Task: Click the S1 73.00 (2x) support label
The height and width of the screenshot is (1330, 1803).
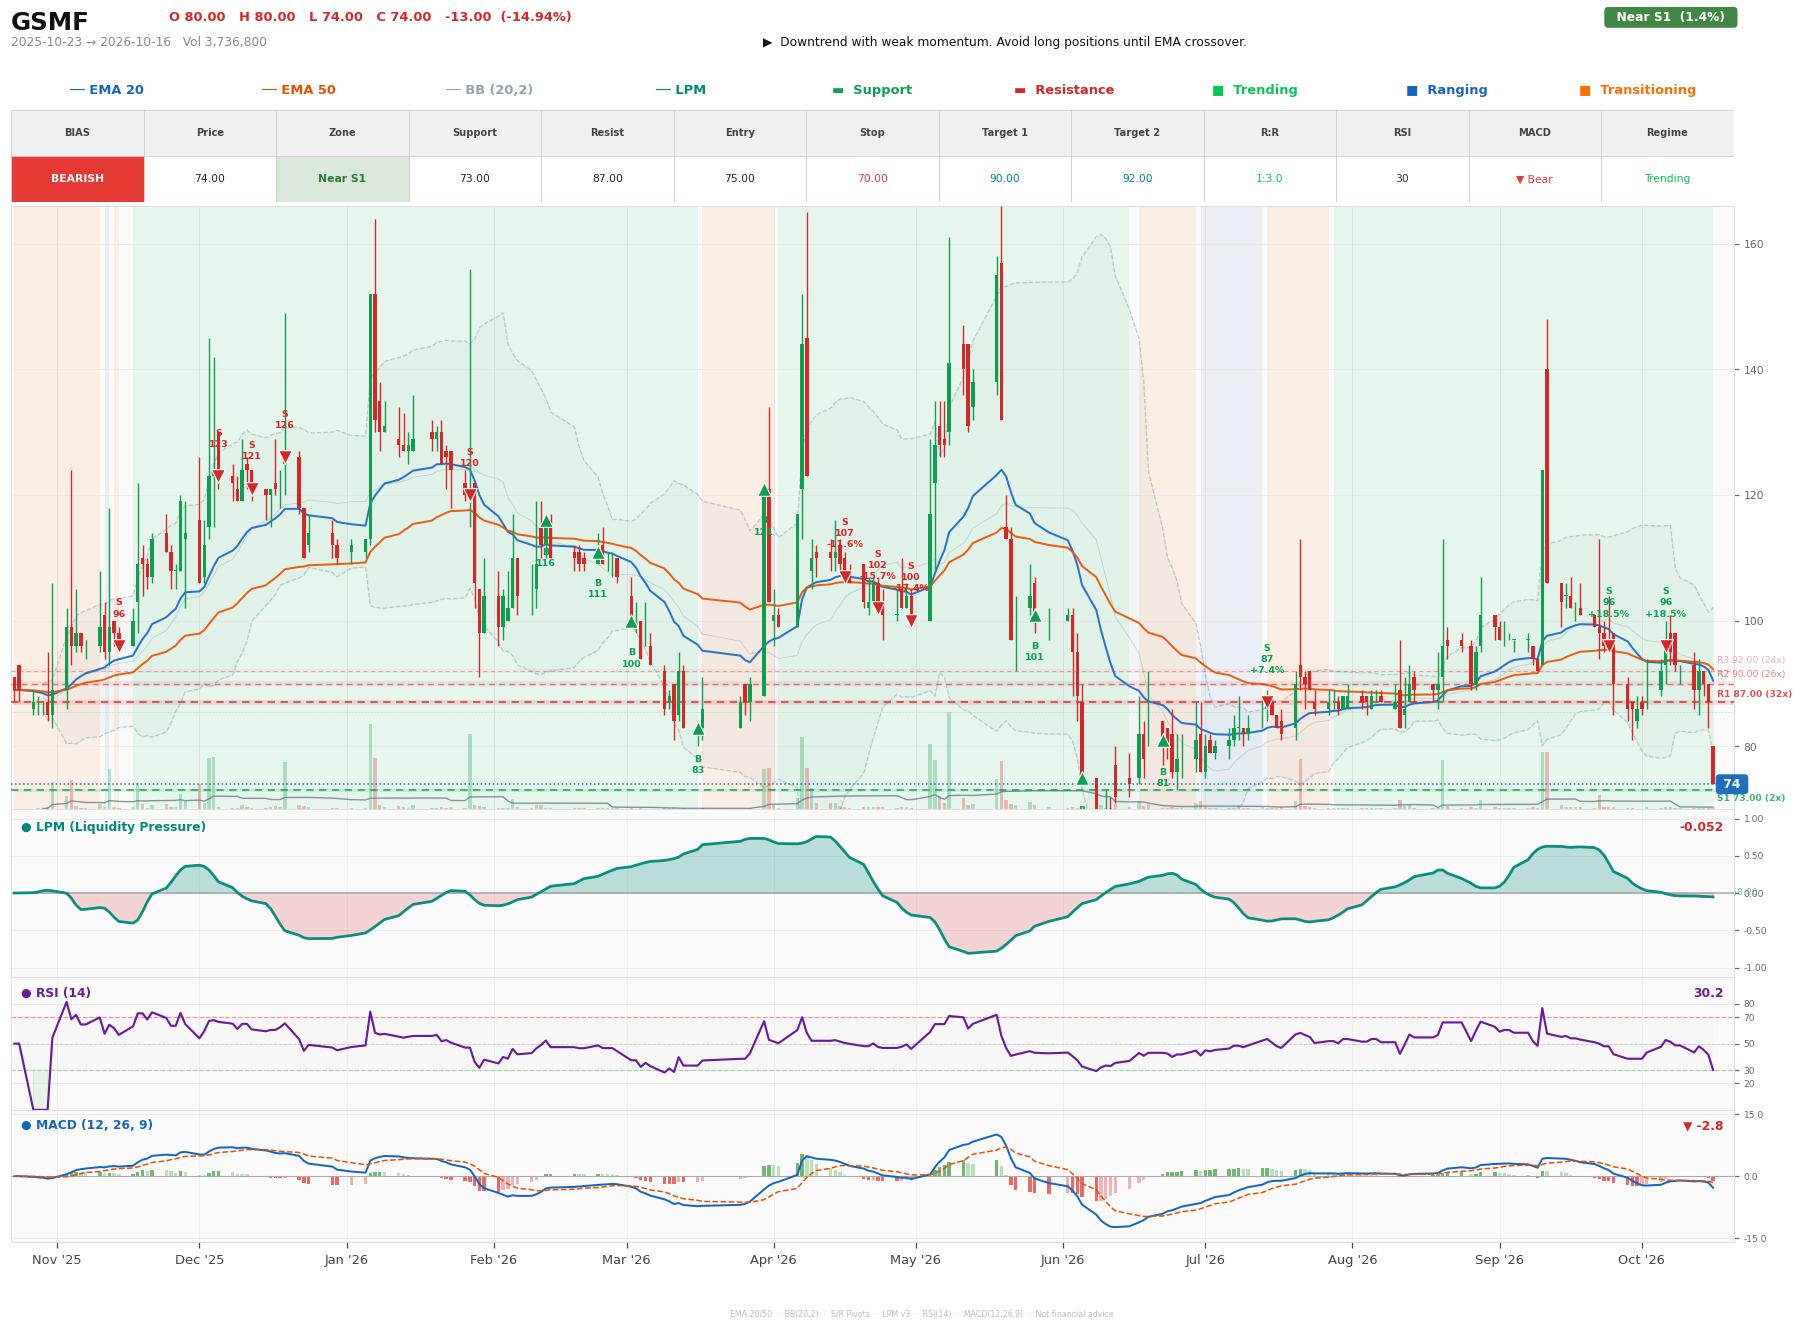Action: point(1751,798)
